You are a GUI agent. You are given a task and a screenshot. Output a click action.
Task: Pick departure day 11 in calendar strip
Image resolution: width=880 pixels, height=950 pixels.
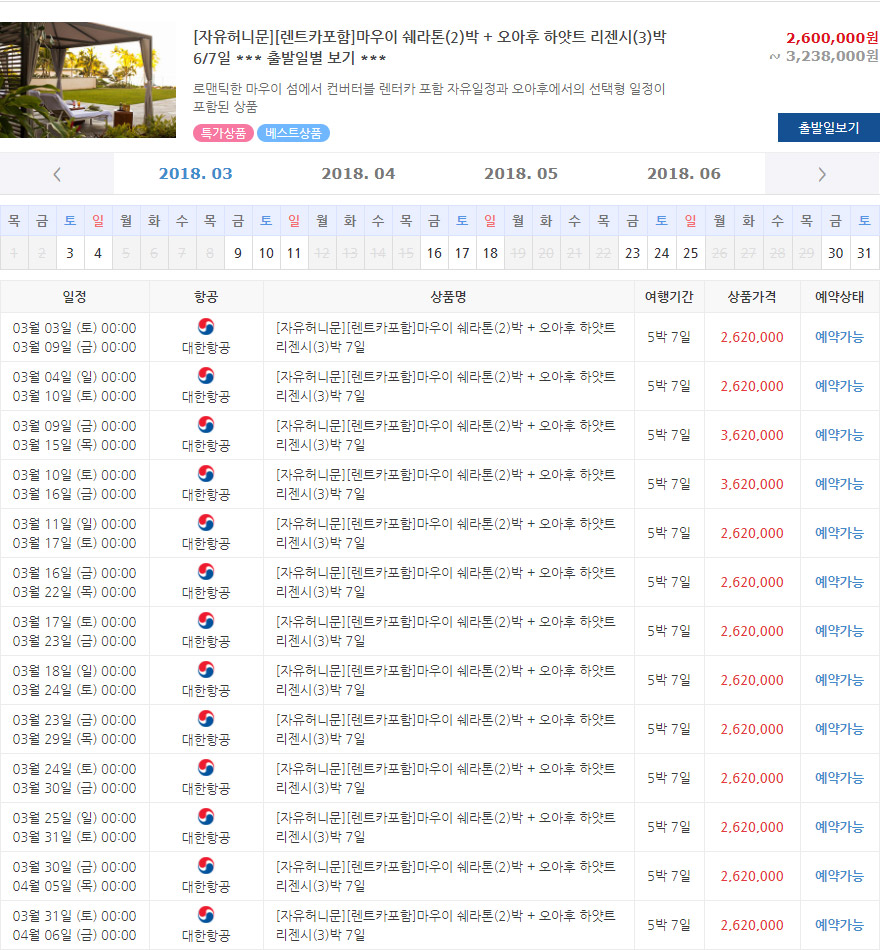(294, 253)
